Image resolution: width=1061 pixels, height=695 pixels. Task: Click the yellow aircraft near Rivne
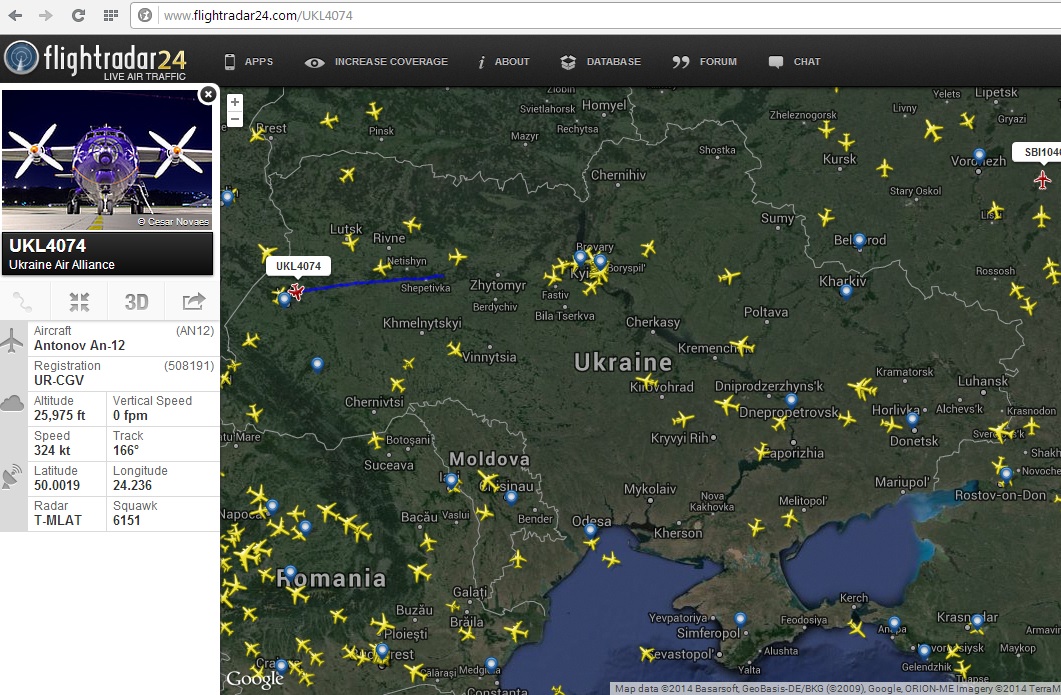[x=412, y=224]
